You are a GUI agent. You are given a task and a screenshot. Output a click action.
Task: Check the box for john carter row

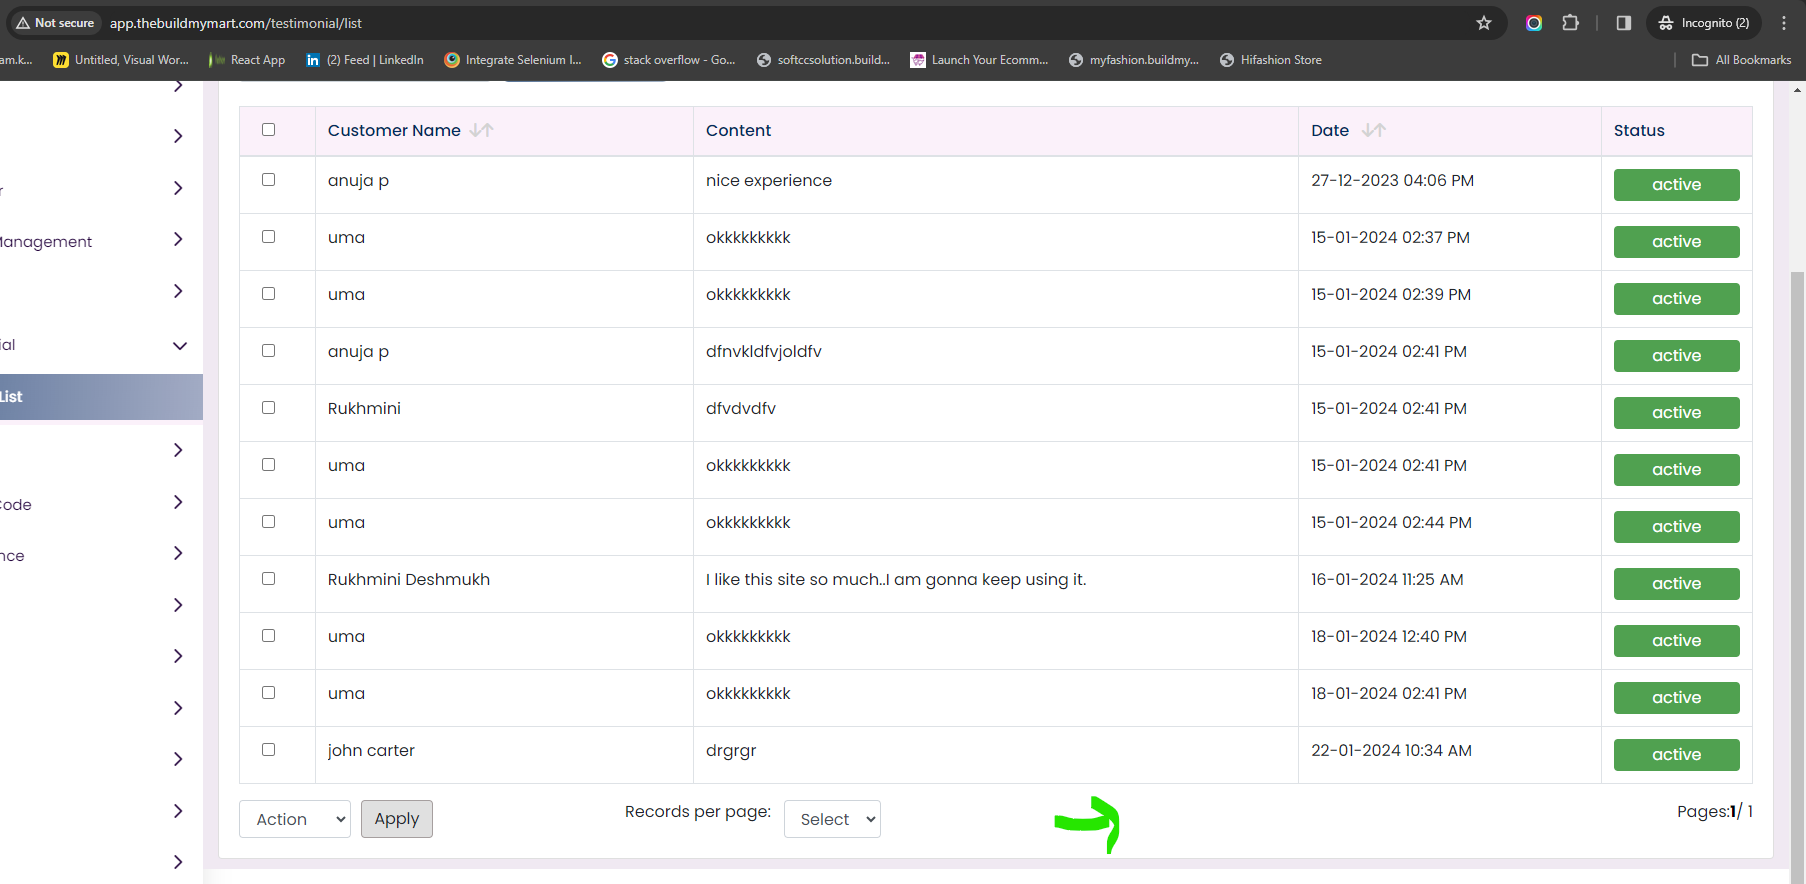(268, 750)
